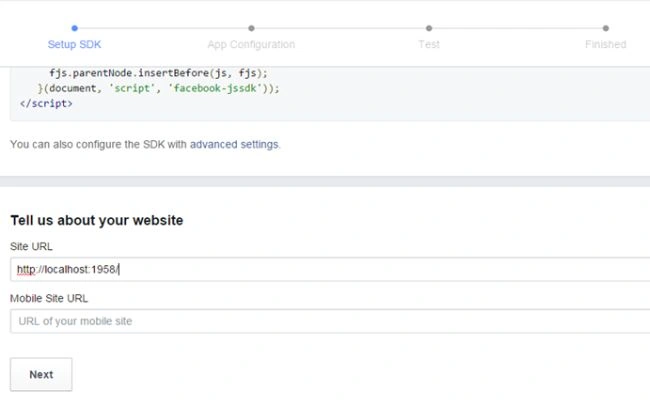Click the 'Tell us about your website' heading
The width and height of the screenshot is (650, 405).
coord(97,220)
